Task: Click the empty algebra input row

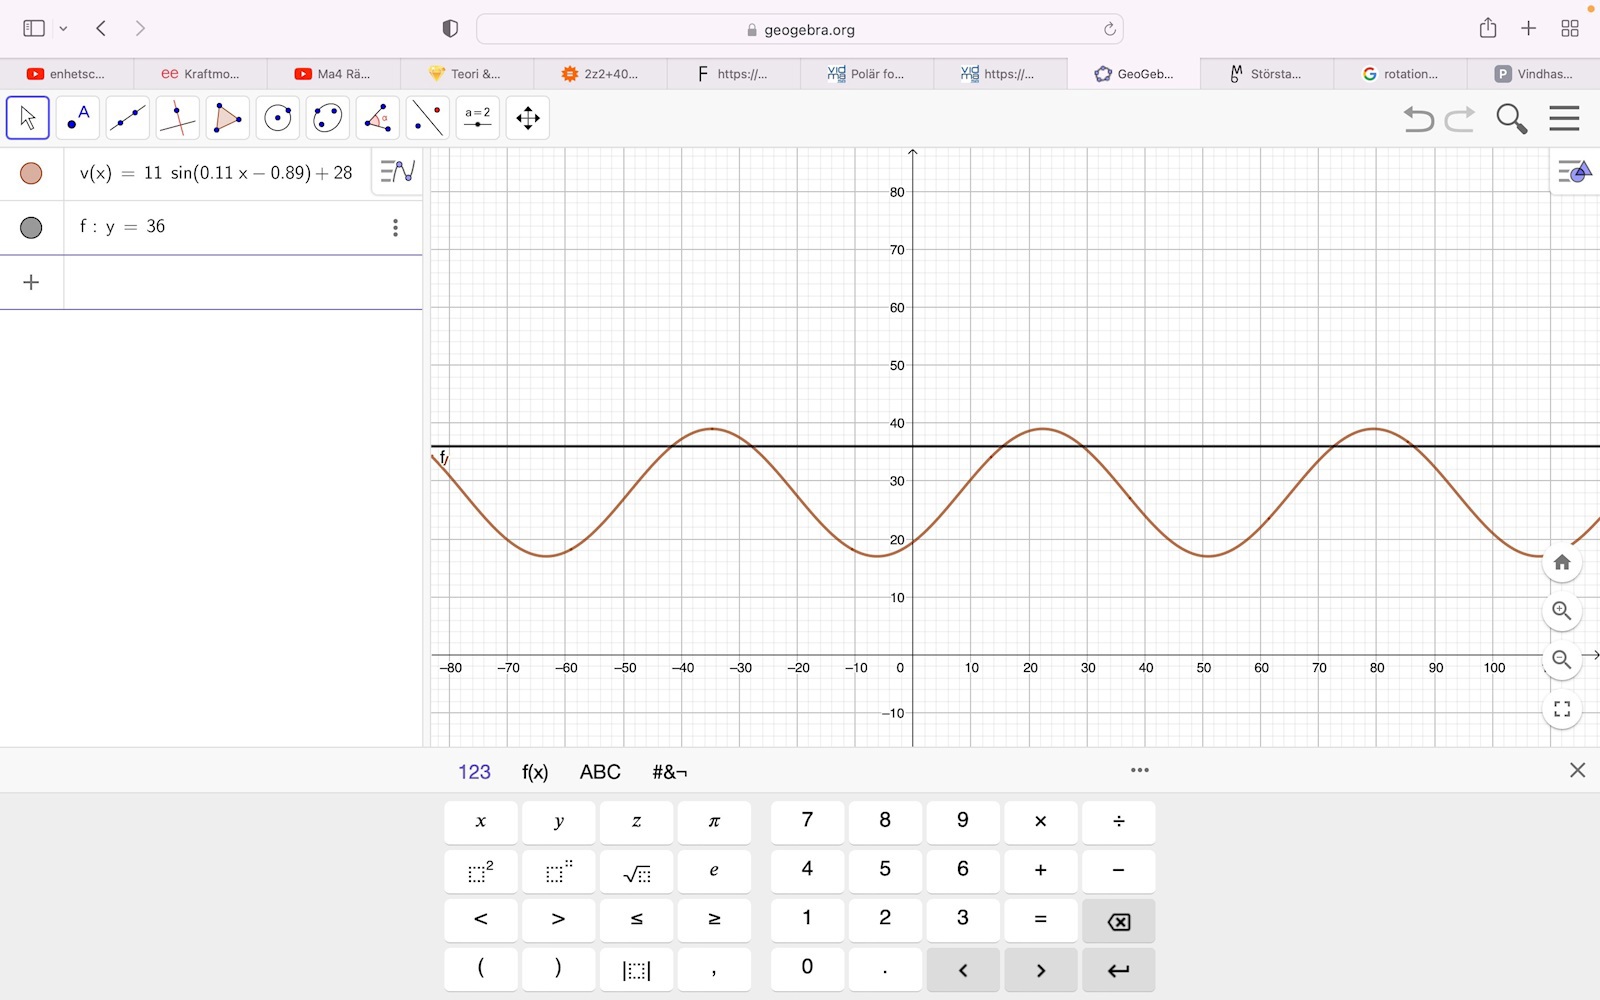Action: (240, 282)
